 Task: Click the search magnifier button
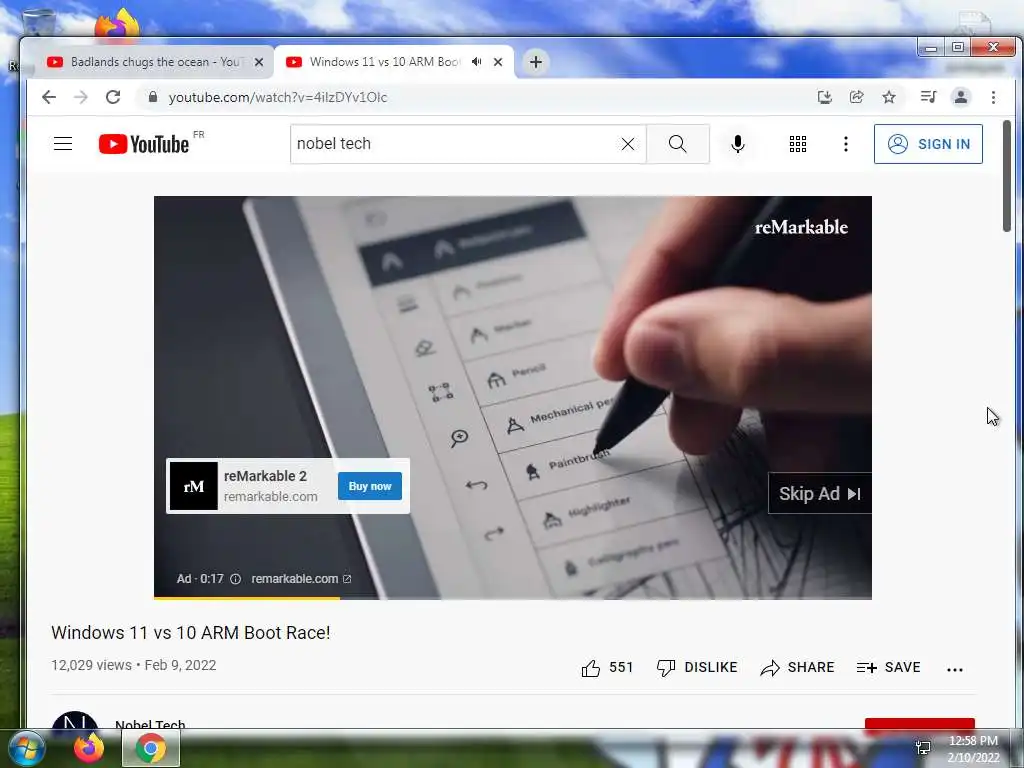click(x=678, y=144)
